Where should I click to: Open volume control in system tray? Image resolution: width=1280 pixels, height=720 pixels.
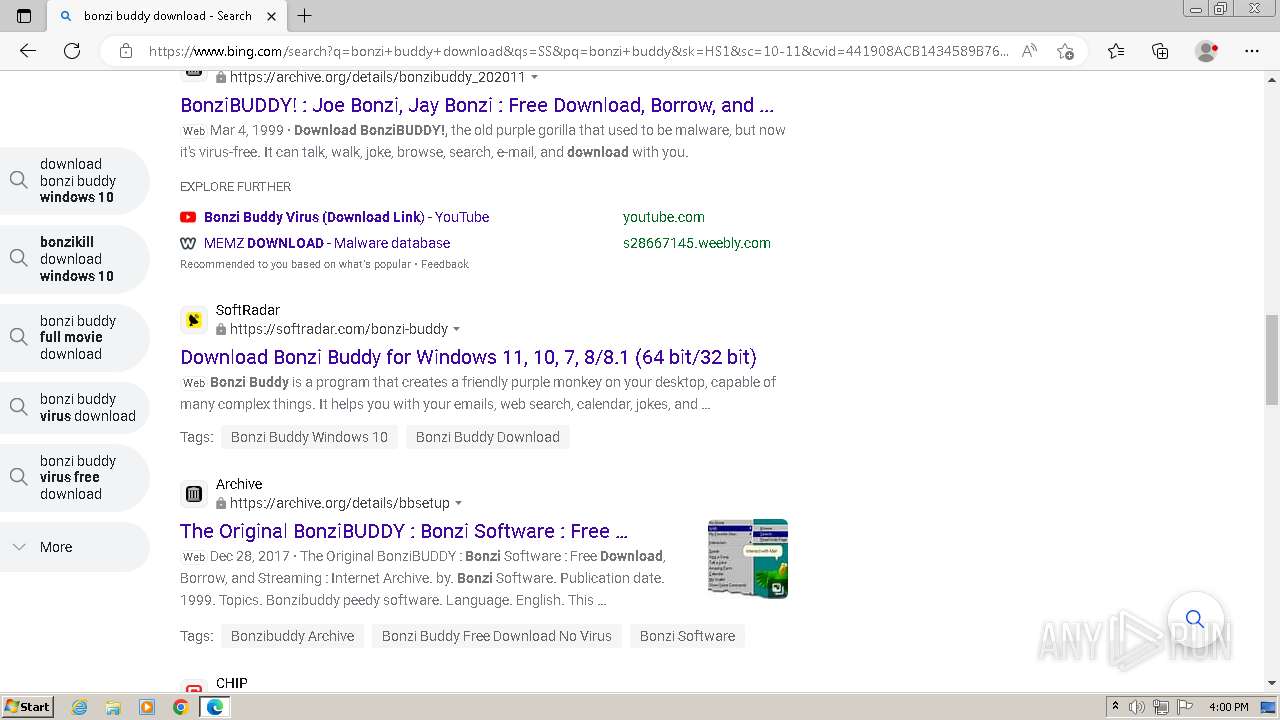pyautogui.click(x=1138, y=707)
